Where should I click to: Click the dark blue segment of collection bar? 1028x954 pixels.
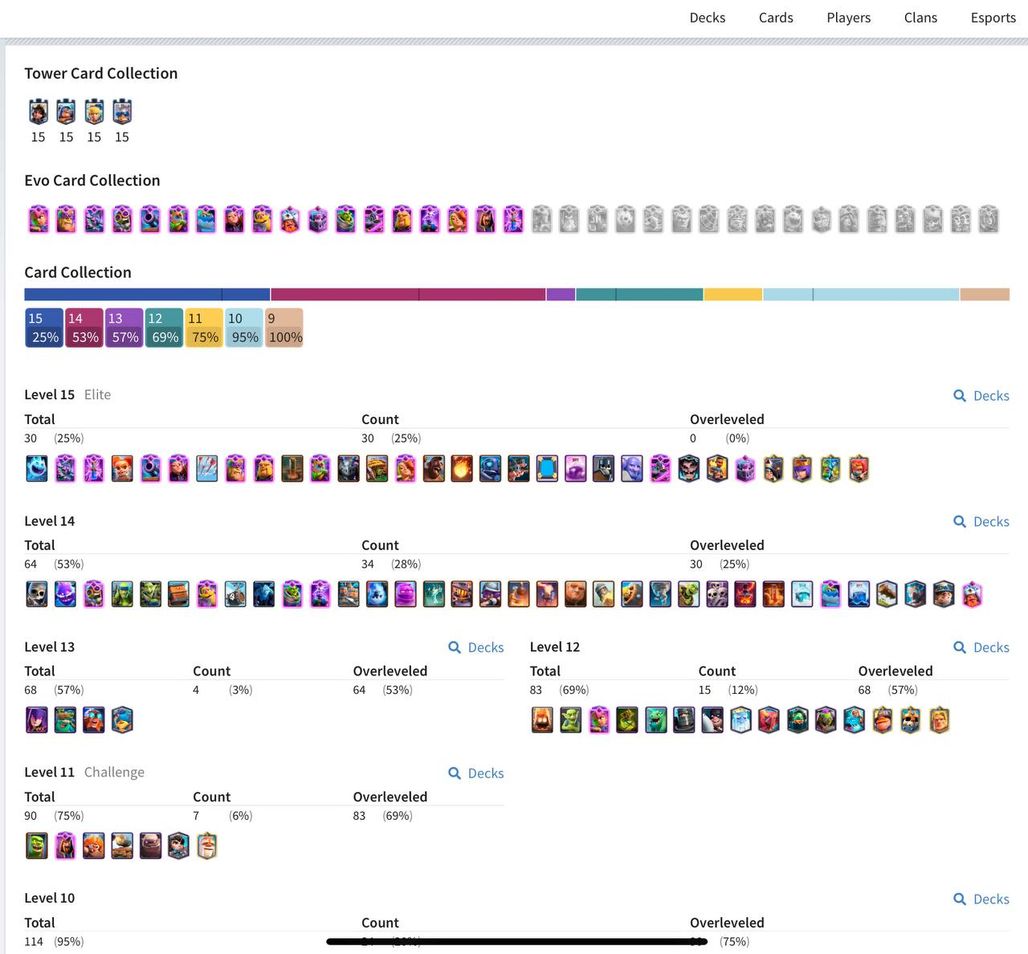pos(147,294)
